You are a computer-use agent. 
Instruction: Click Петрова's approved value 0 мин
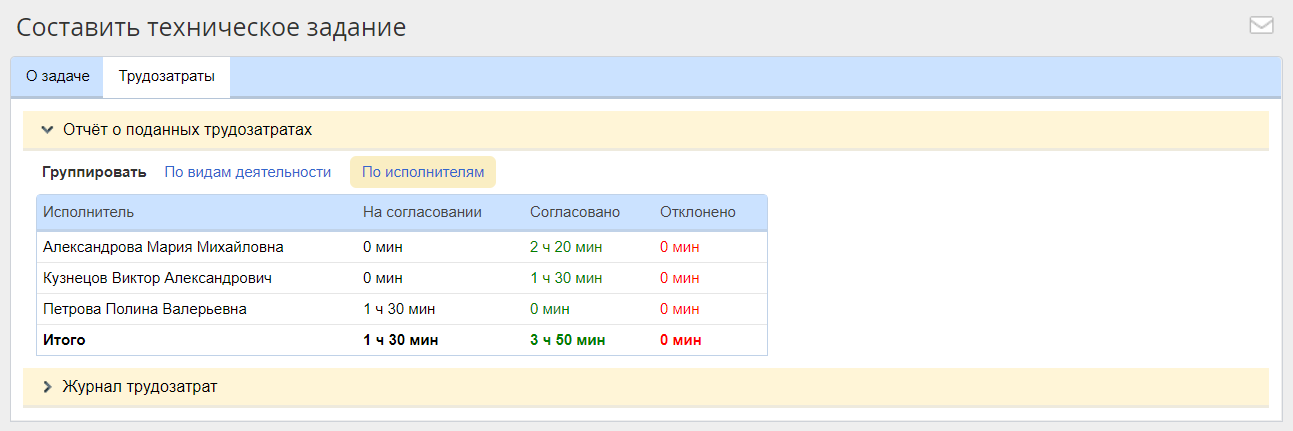(x=550, y=309)
